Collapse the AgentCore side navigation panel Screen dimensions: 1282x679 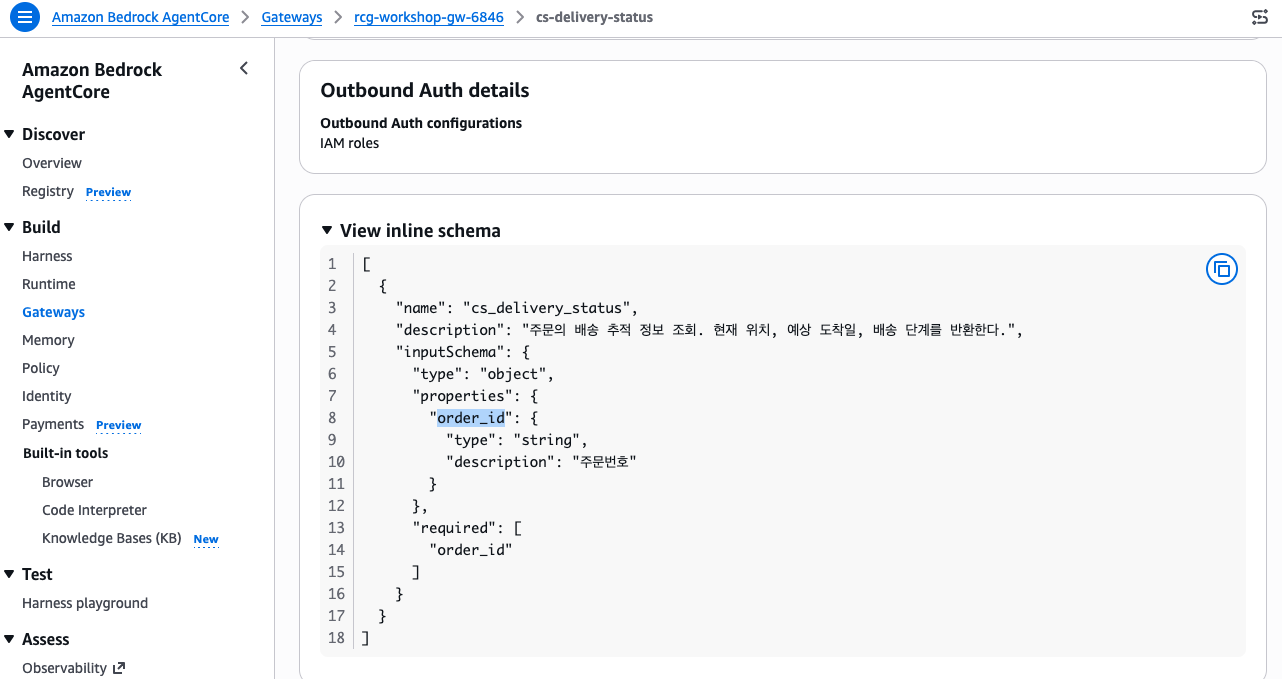point(244,69)
